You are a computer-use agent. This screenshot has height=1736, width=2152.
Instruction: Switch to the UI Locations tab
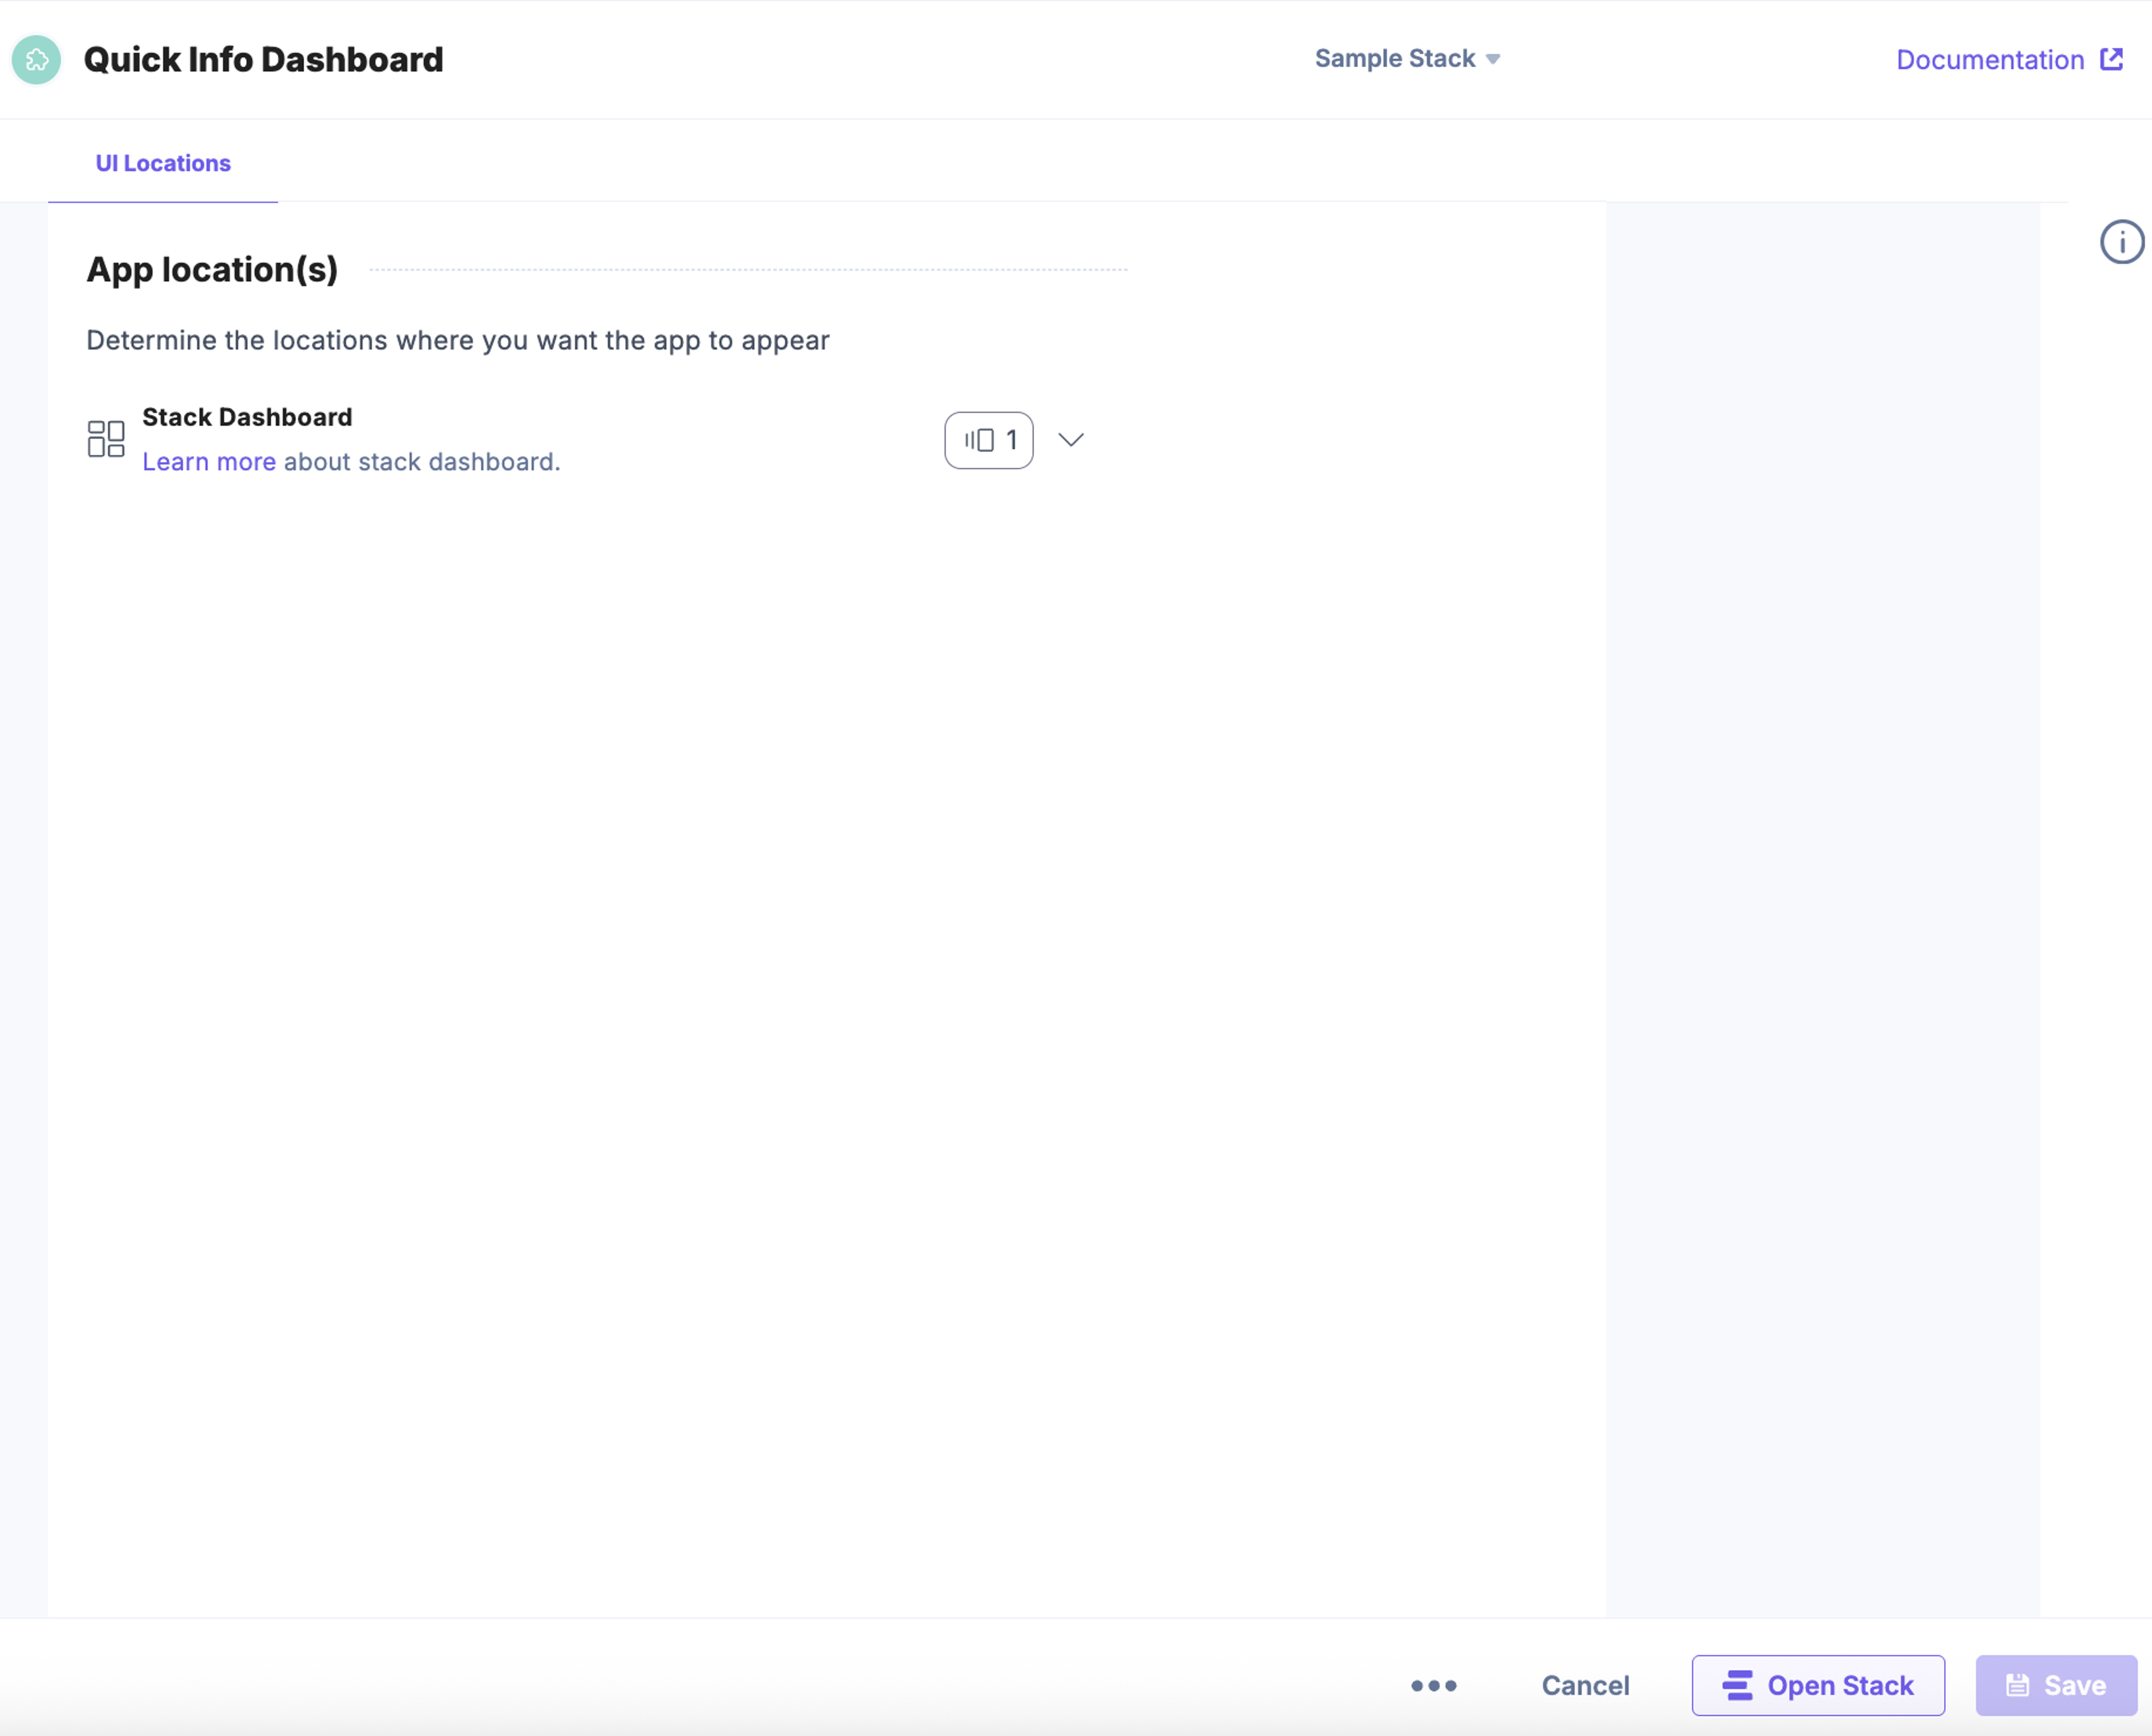pyautogui.click(x=163, y=163)
